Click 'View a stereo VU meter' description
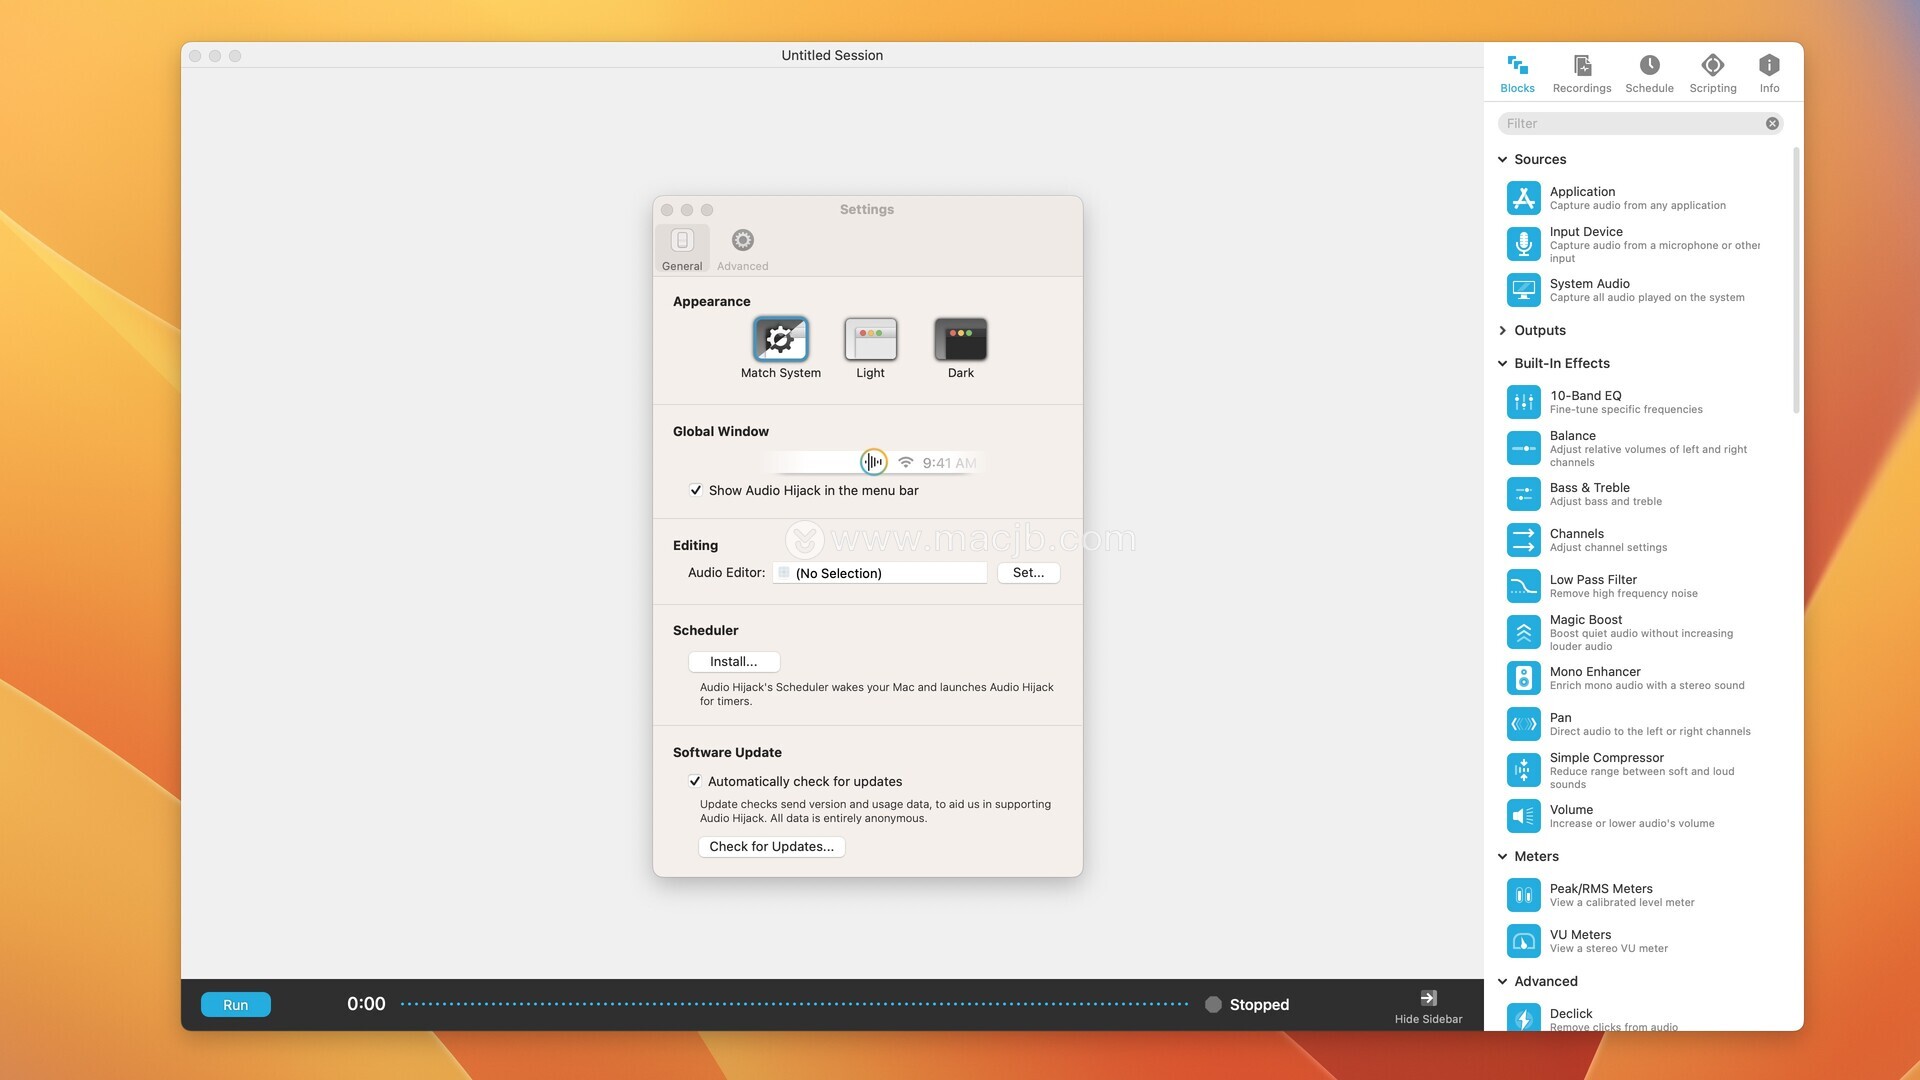Image resolution: width=1920 pixels, height=1080 pixels. tap(1608, 949)
